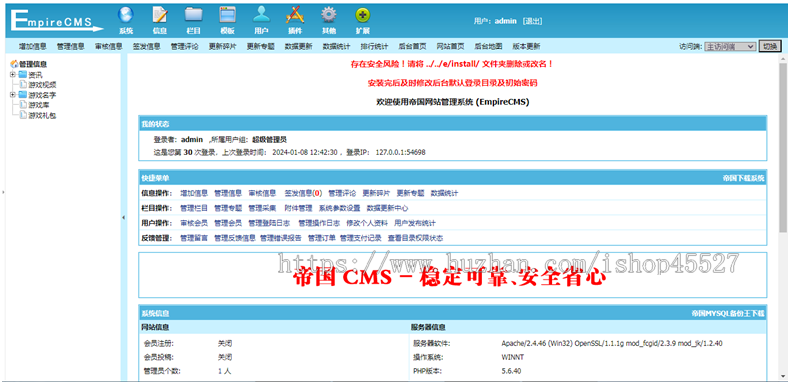Open the 其他 (Other) gear icon
The image size is (790, 384).
point(329,15)
